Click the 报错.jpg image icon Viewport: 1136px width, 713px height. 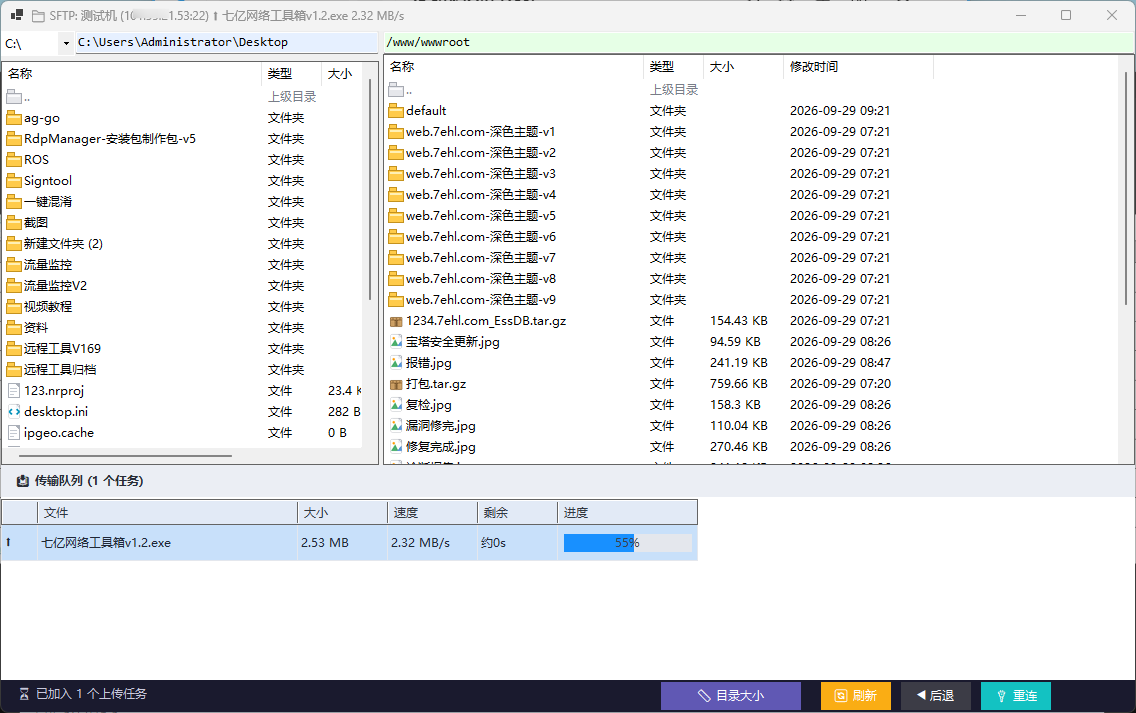[x=396, y=363]
